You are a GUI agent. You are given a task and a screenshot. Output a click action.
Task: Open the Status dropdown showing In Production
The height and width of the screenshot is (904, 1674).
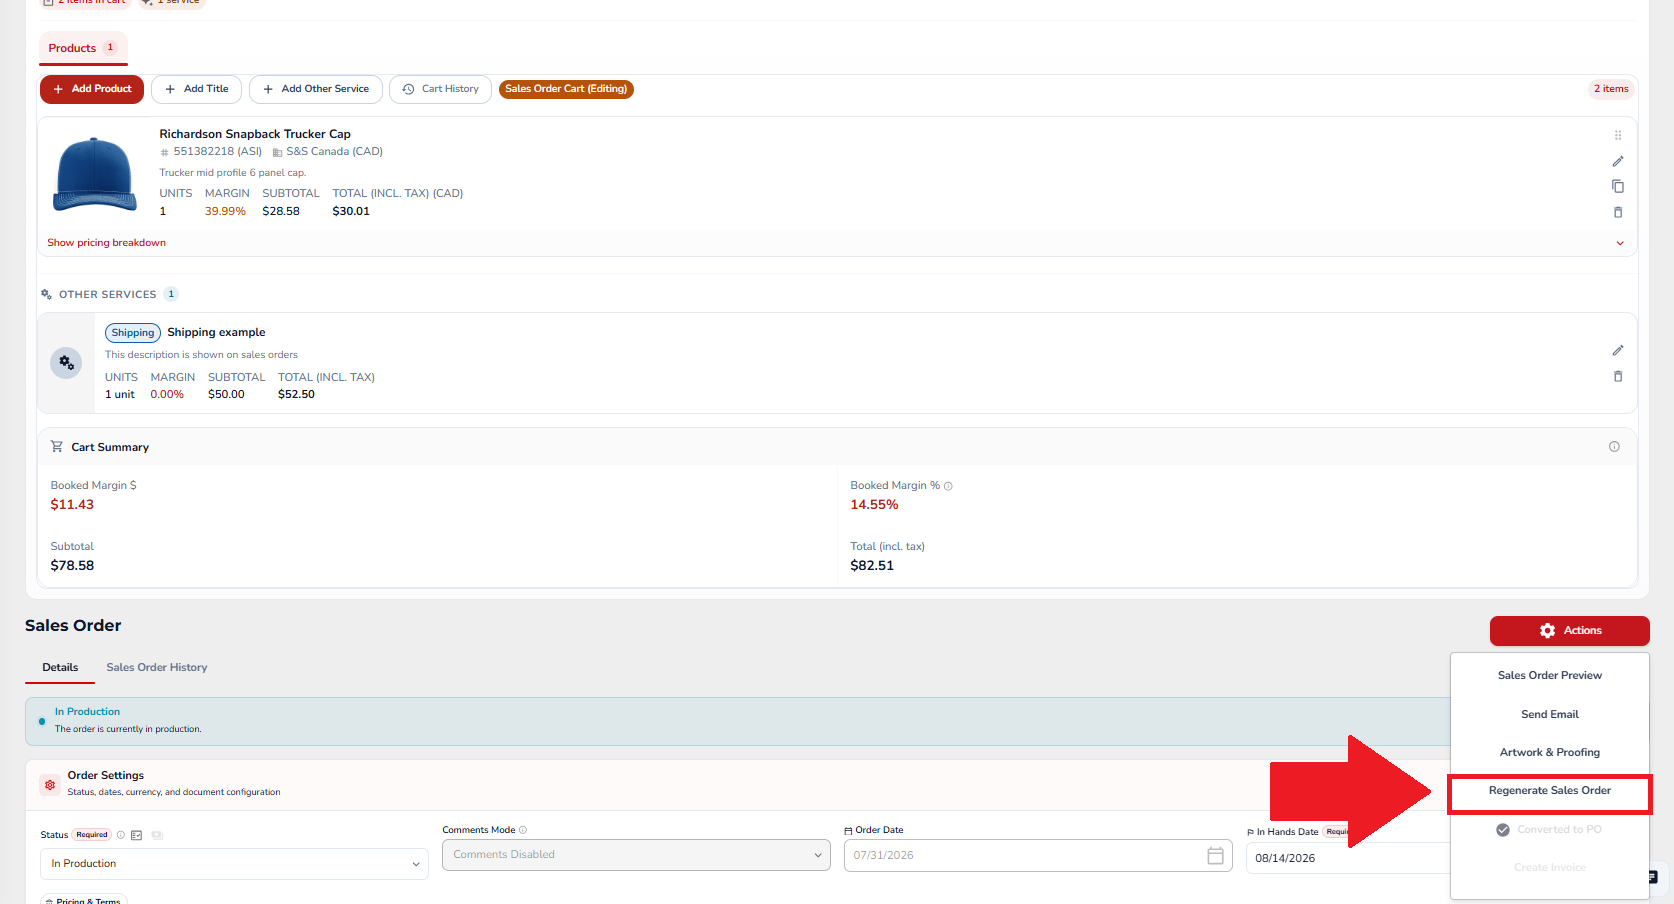click(x=234, y=864)
